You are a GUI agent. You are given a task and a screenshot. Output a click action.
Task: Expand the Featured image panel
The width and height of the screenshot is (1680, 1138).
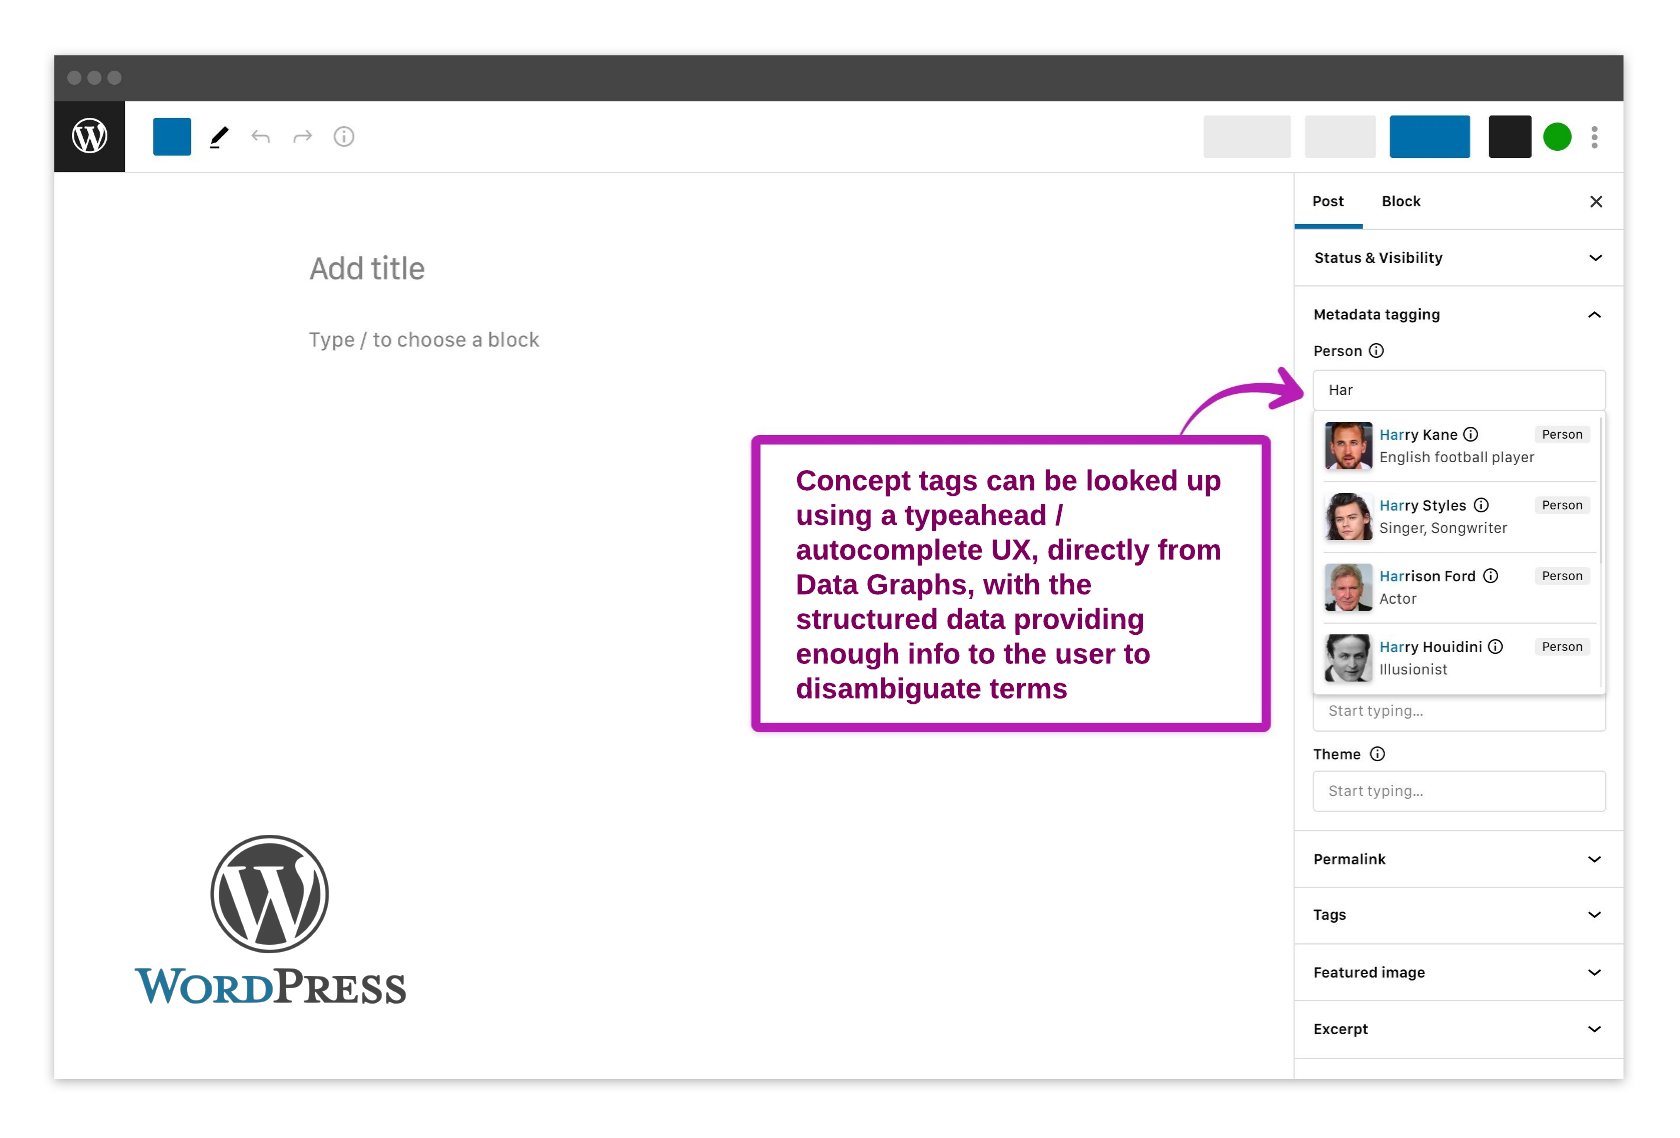pyautogui.click(x=1594, y=972)
